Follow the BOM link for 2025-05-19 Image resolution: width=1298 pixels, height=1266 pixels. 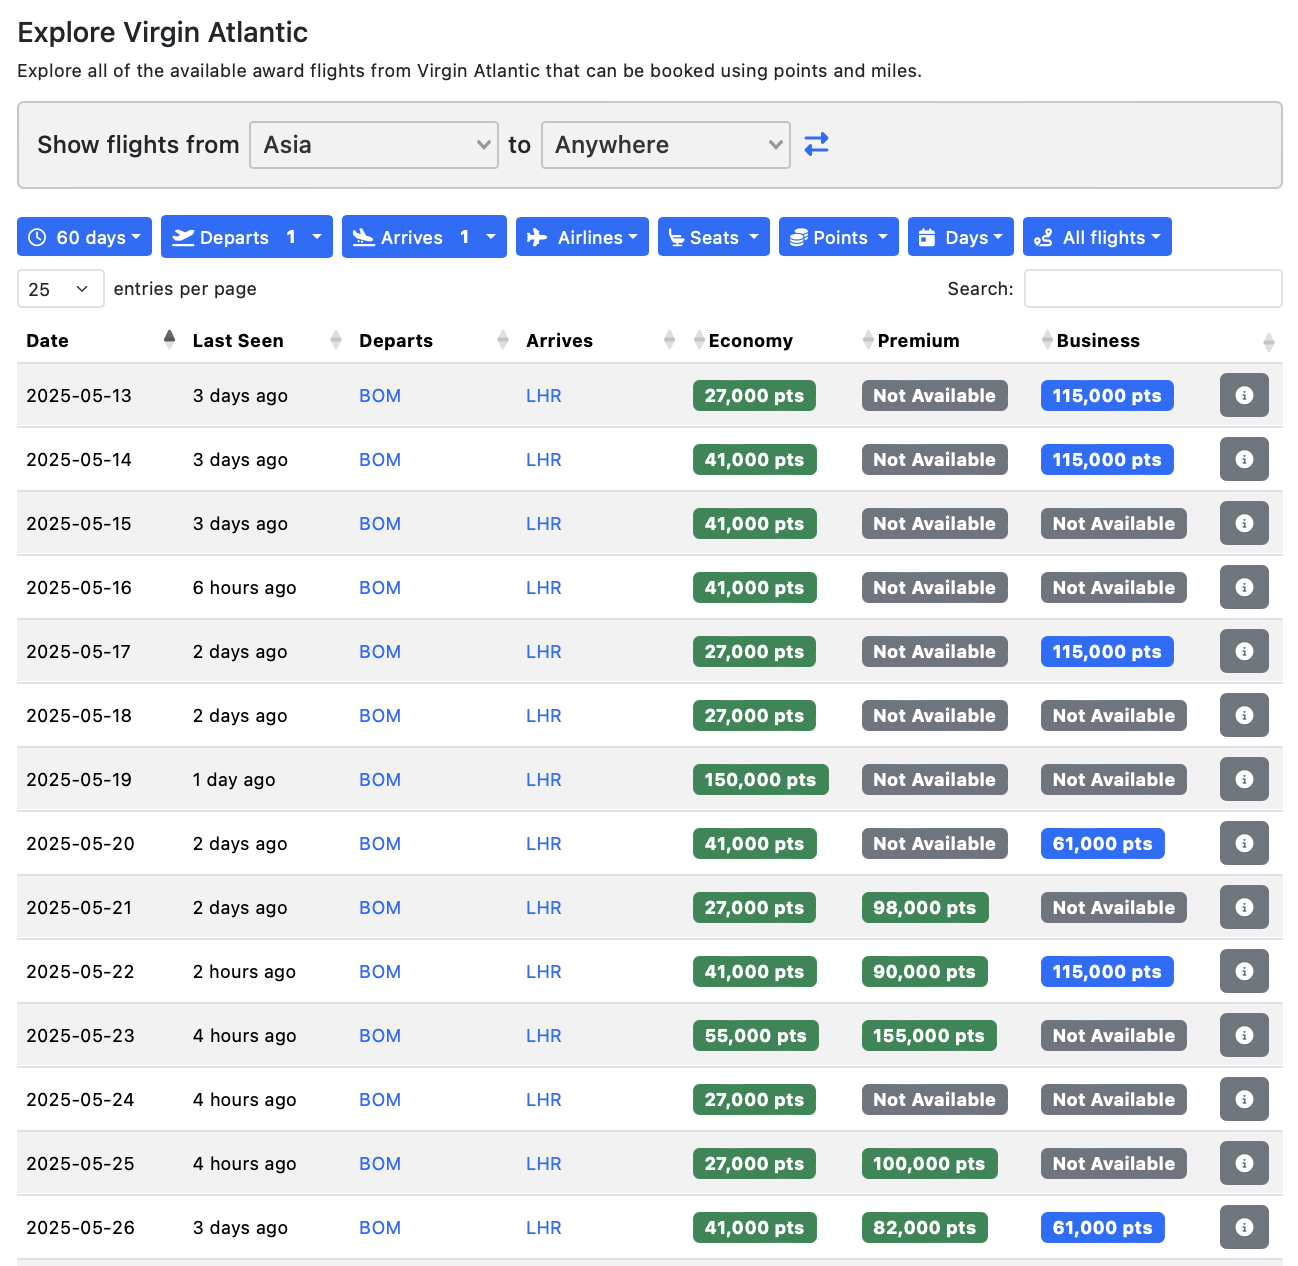click(x=380, y=779)
